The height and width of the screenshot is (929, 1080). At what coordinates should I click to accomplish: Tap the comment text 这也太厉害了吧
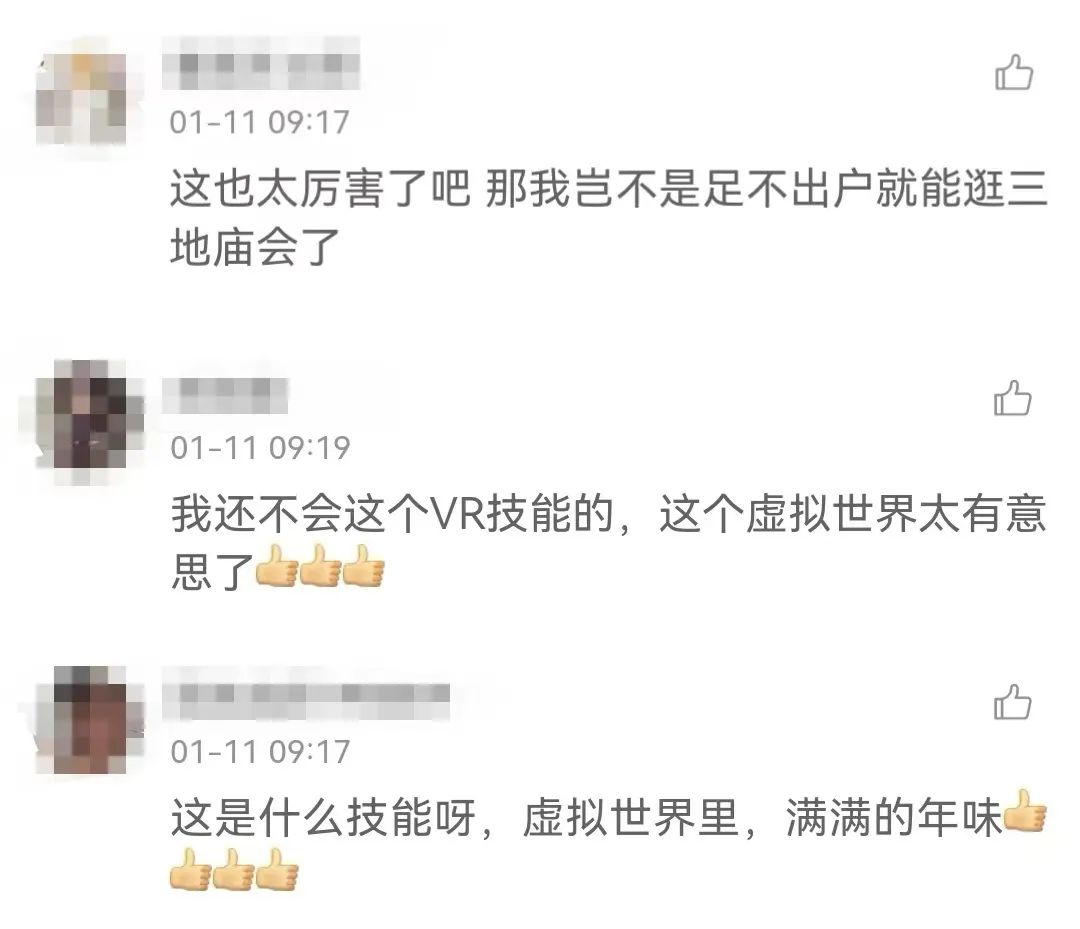click(x=320, y=189)
